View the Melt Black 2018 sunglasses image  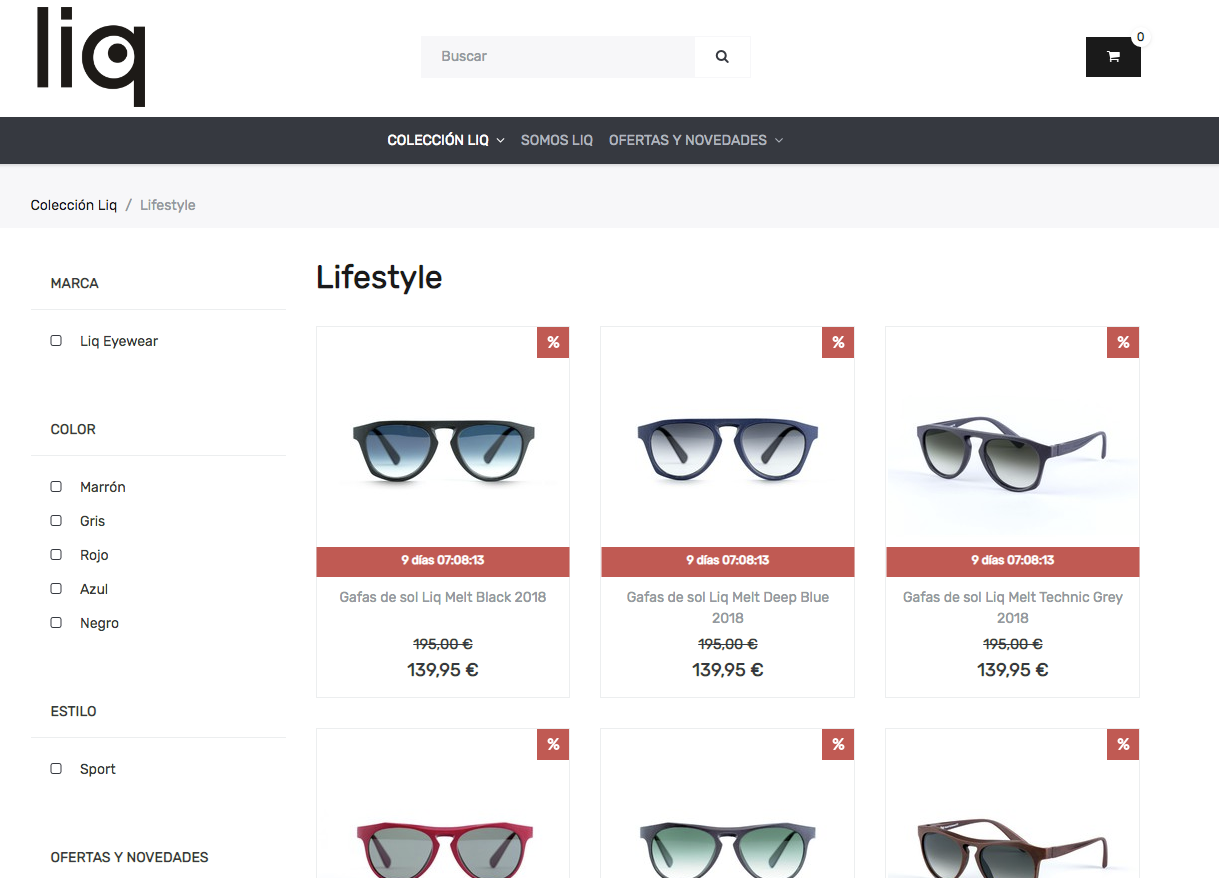[443, 452]
